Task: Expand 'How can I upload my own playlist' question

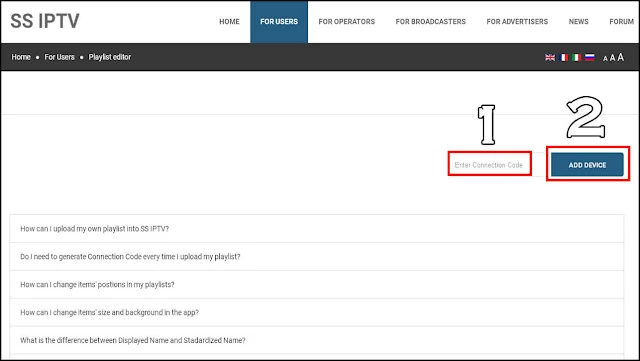Action: click(317, 229)
